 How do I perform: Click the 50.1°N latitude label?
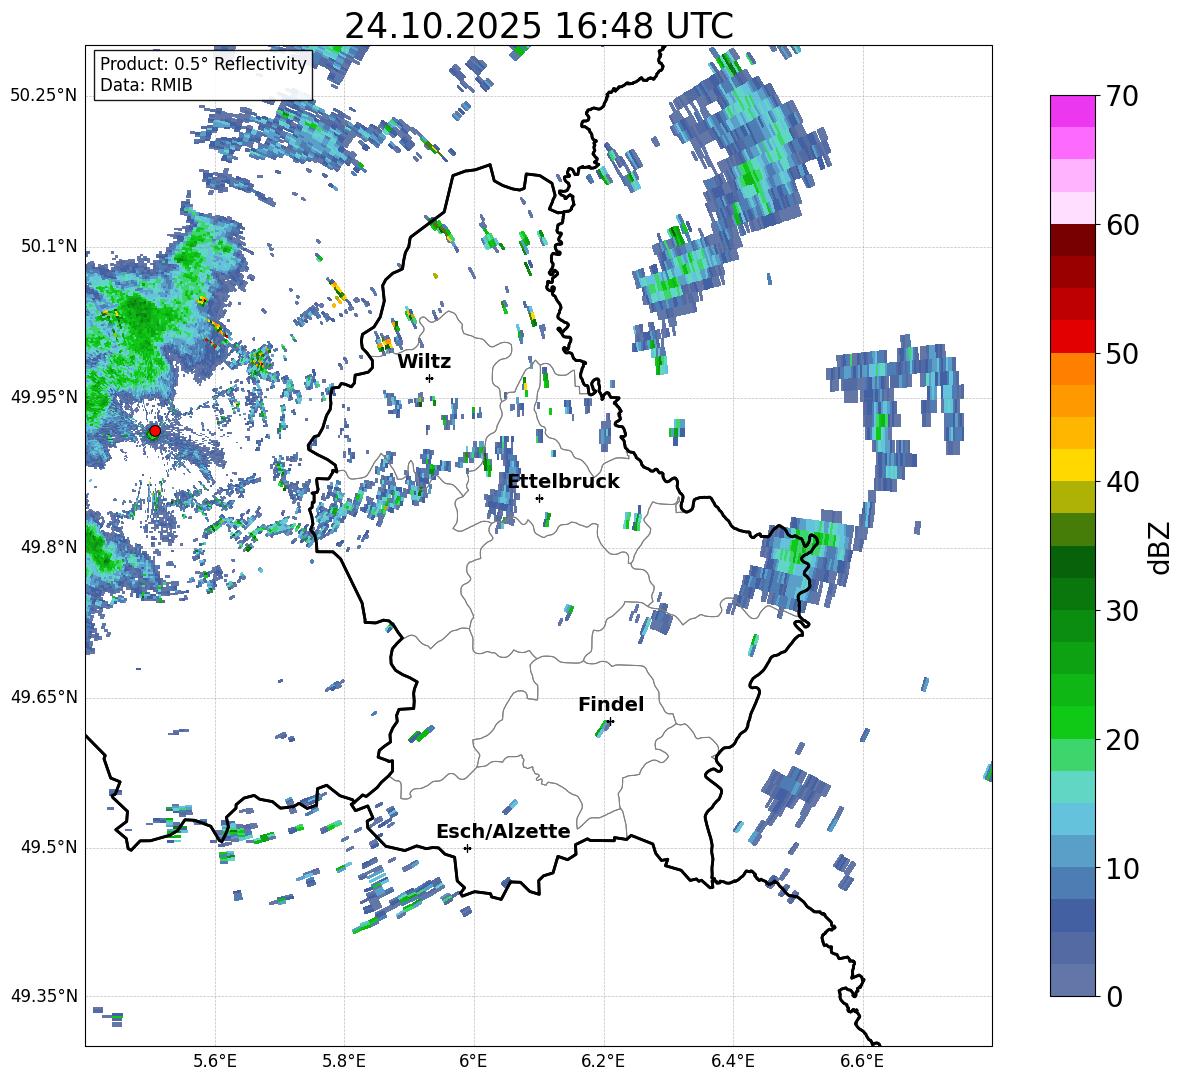click(50, 246)
